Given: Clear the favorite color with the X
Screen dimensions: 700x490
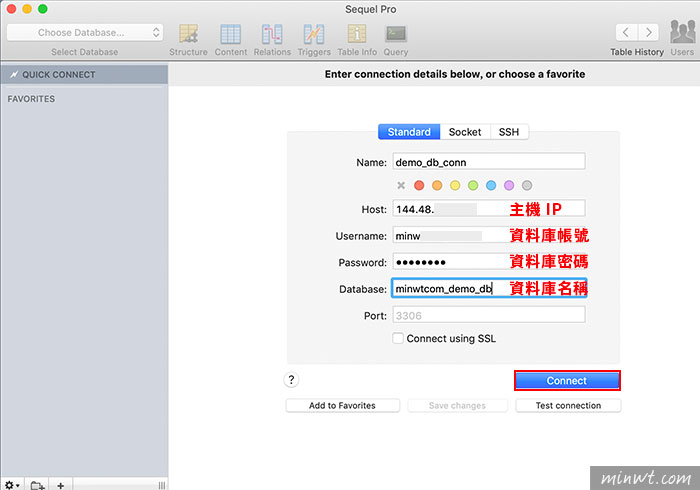Looking at the screenshot, I should 401,185.
